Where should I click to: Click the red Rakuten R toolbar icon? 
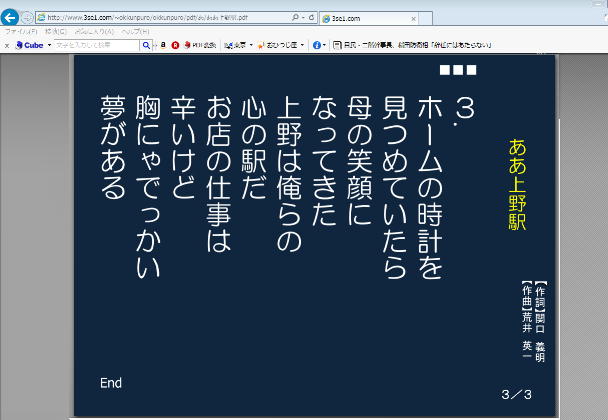(175, 45)
